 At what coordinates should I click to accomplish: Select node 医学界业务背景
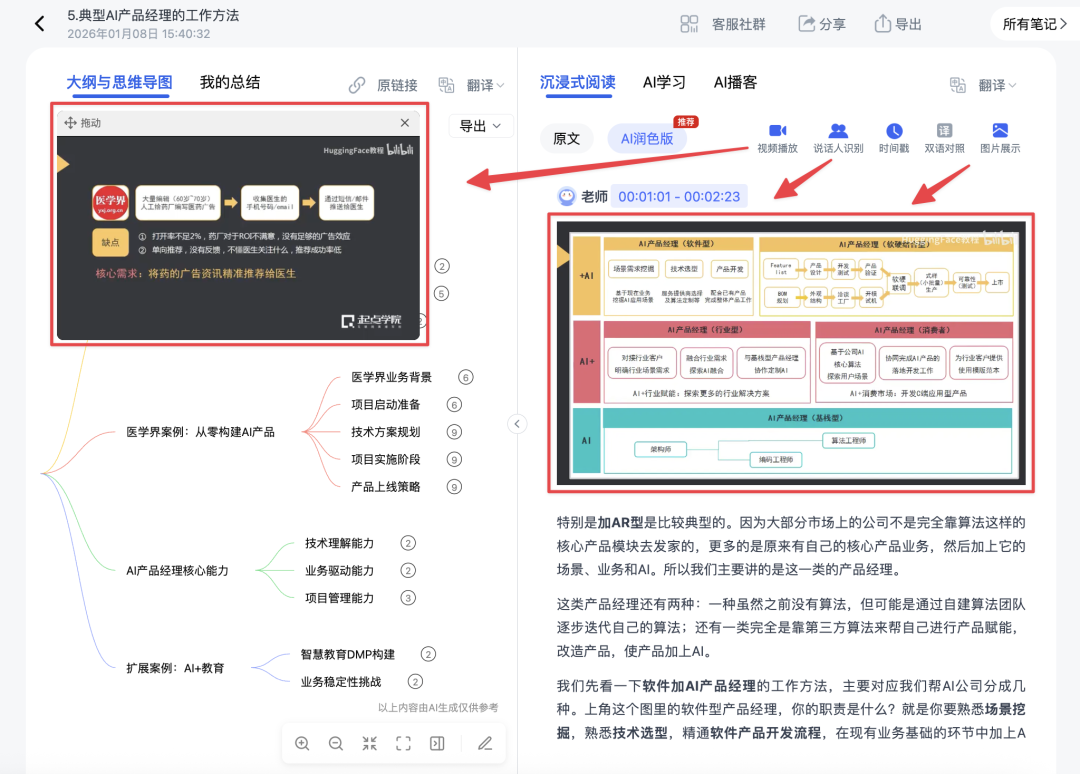click(x=391, y=377)
